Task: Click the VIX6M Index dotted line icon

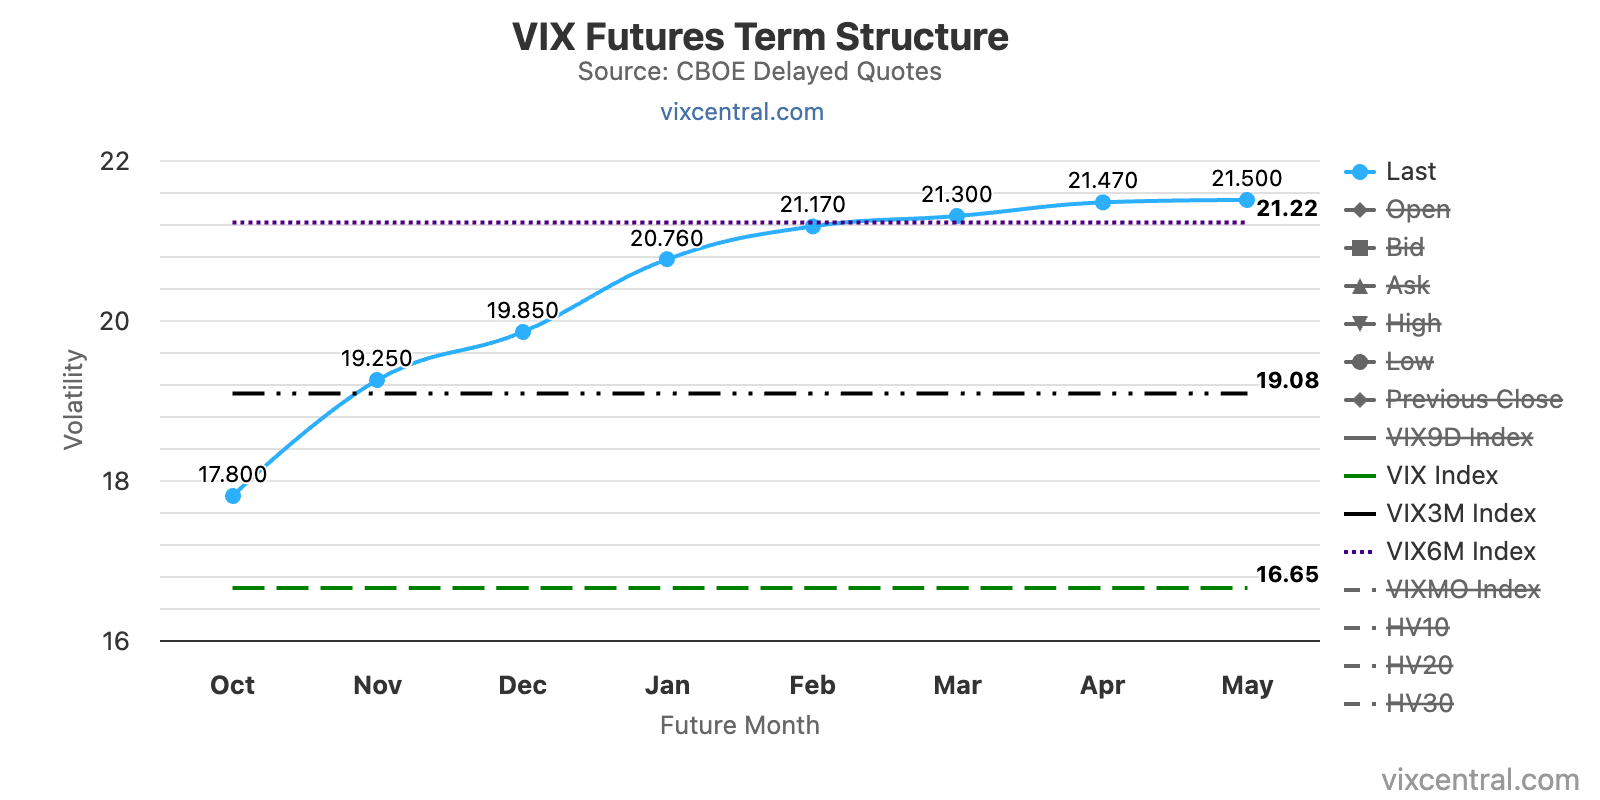Action: click(1359, 552)
